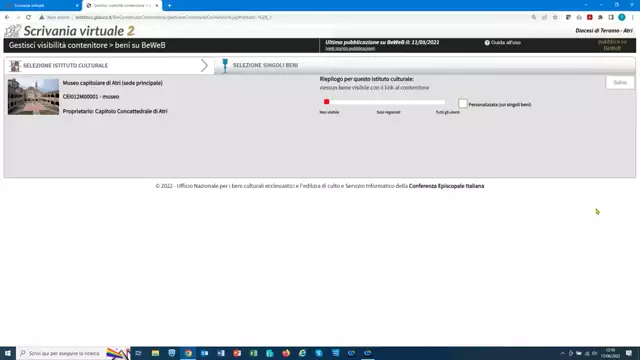Open Task View on the taskbar
The image size is (640, 360).
[x=138, y=353]
